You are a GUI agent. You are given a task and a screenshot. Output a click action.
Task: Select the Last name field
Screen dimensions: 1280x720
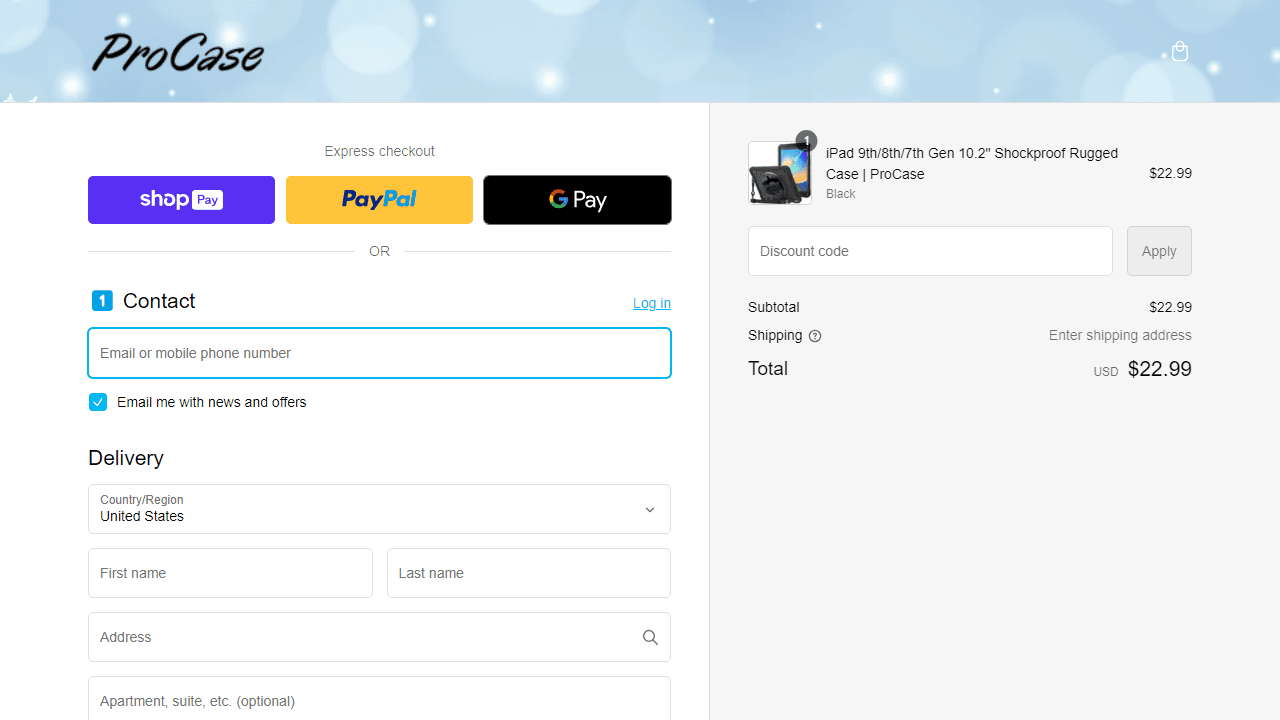tap(529, 573)
